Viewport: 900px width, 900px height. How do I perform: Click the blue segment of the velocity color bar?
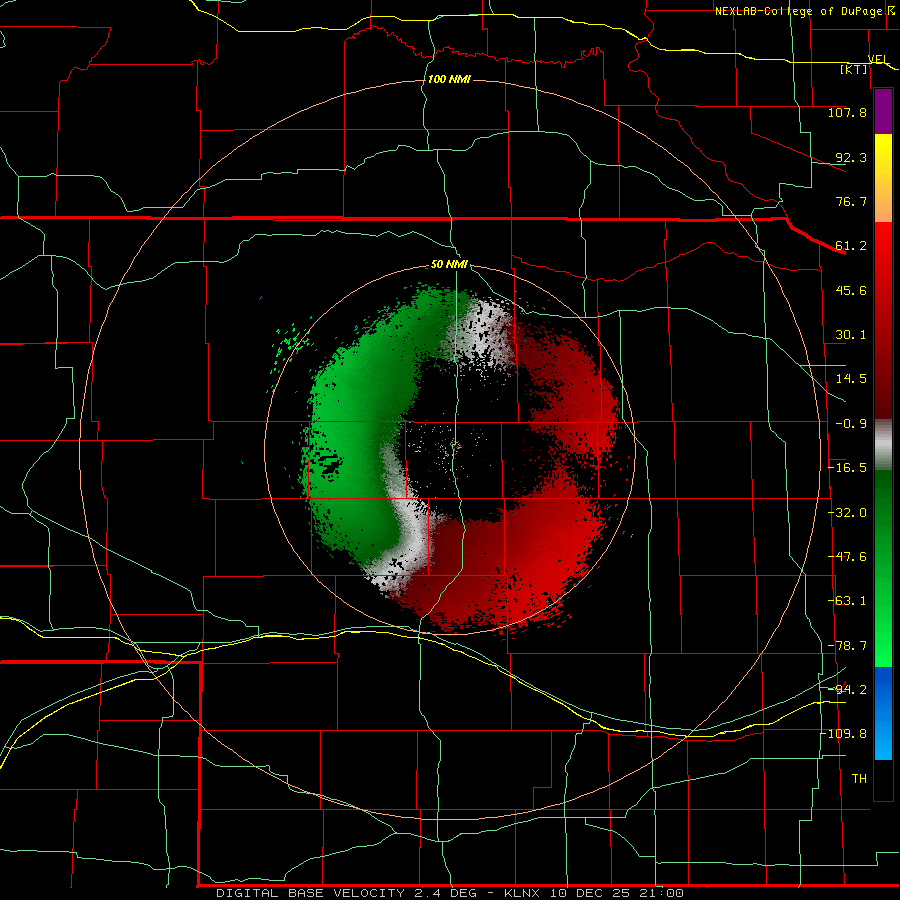pyautogui.click(x=883, y=713)
